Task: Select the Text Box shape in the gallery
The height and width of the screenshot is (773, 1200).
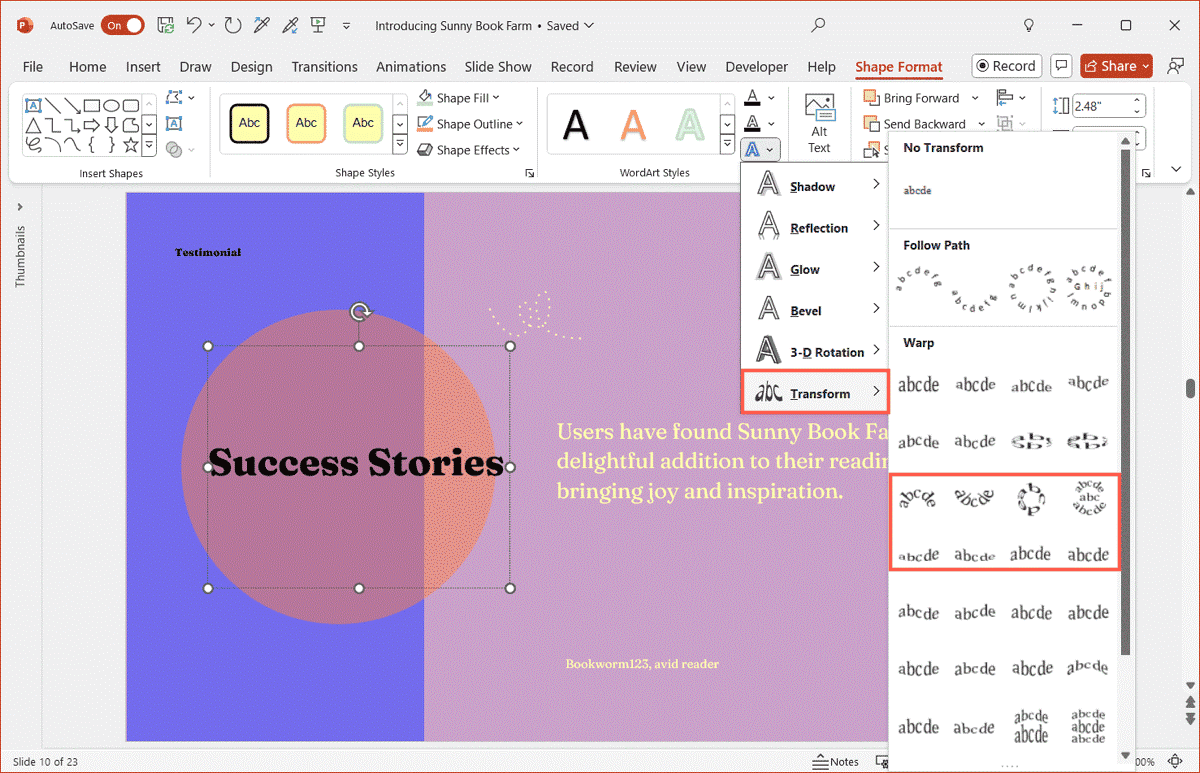Action: tap(33, 105)
